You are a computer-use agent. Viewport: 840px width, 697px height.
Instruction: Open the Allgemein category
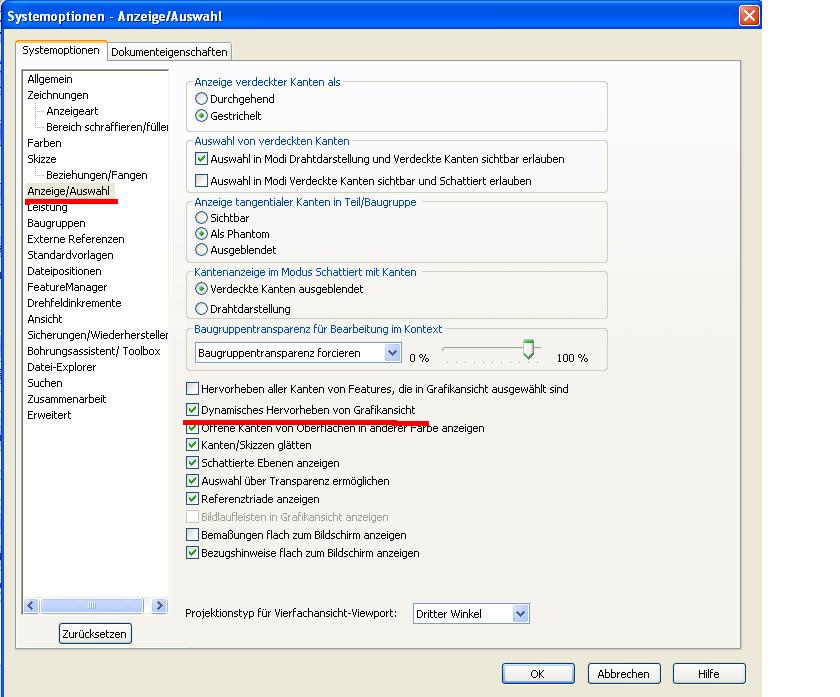tap(50, 79)
